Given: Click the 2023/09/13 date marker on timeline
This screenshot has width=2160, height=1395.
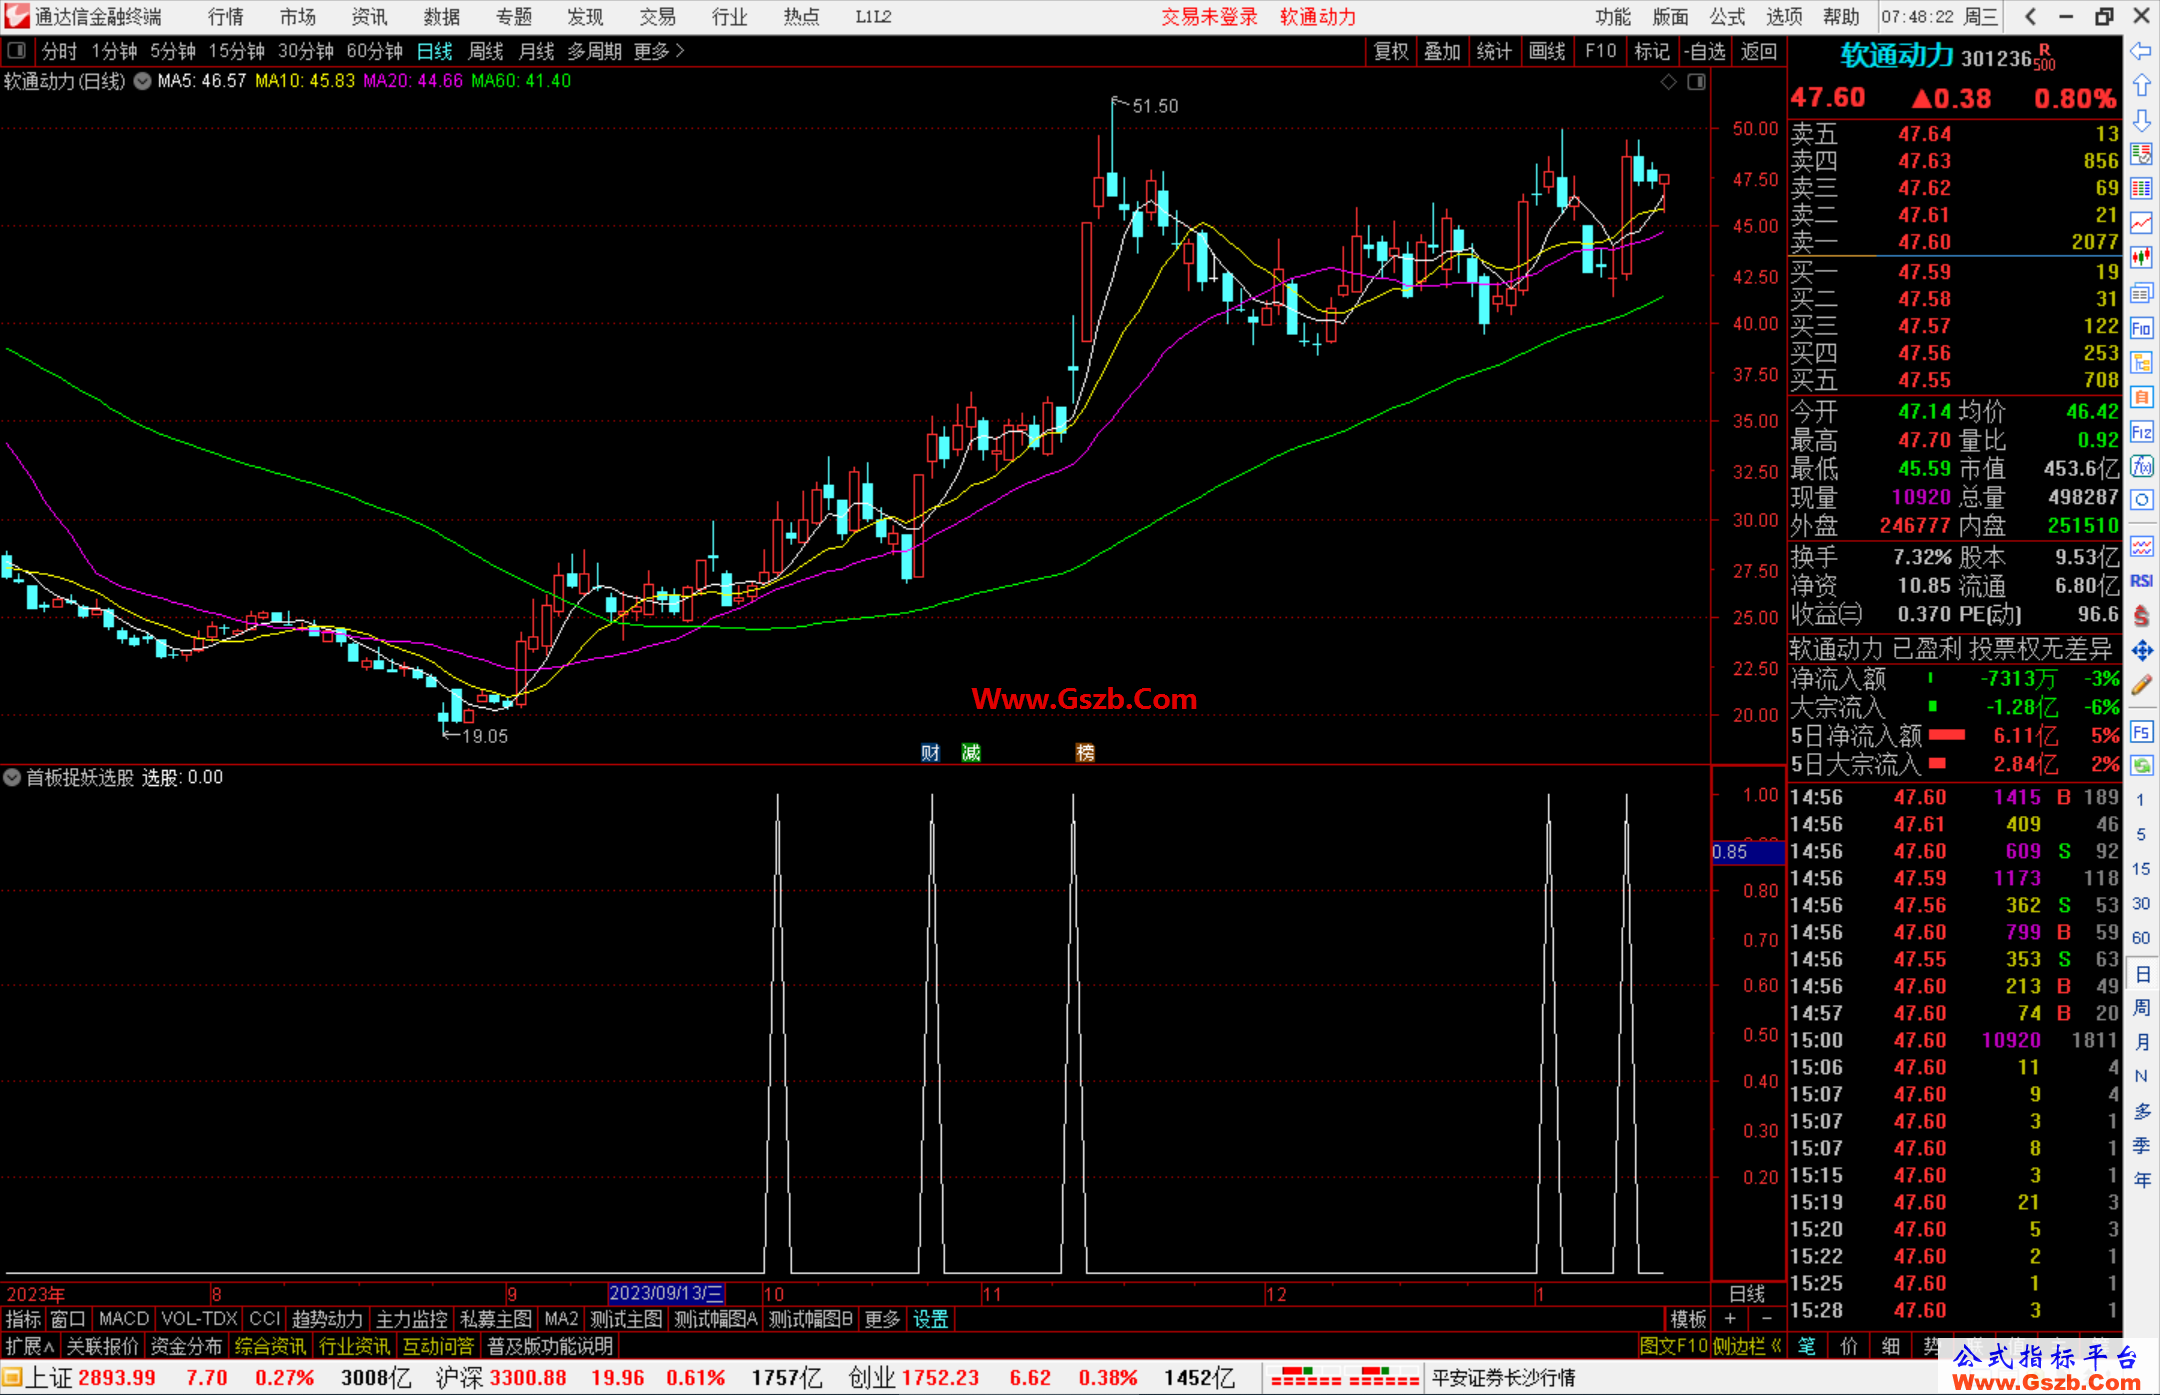Looking at the screenshot, I should (666, 1294).
